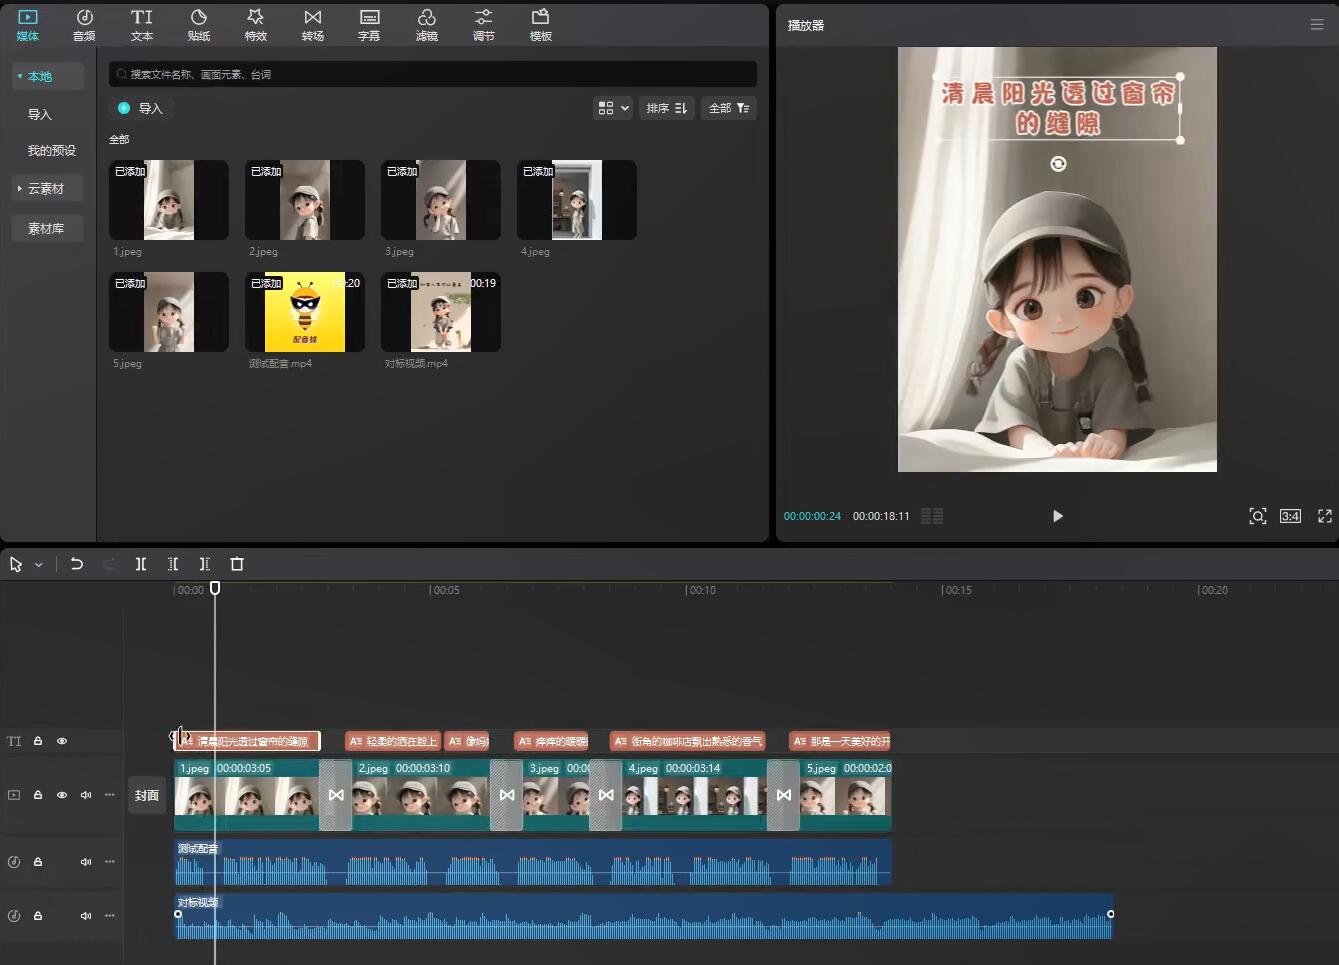Open the 模板 templates tab

(541, 25)
